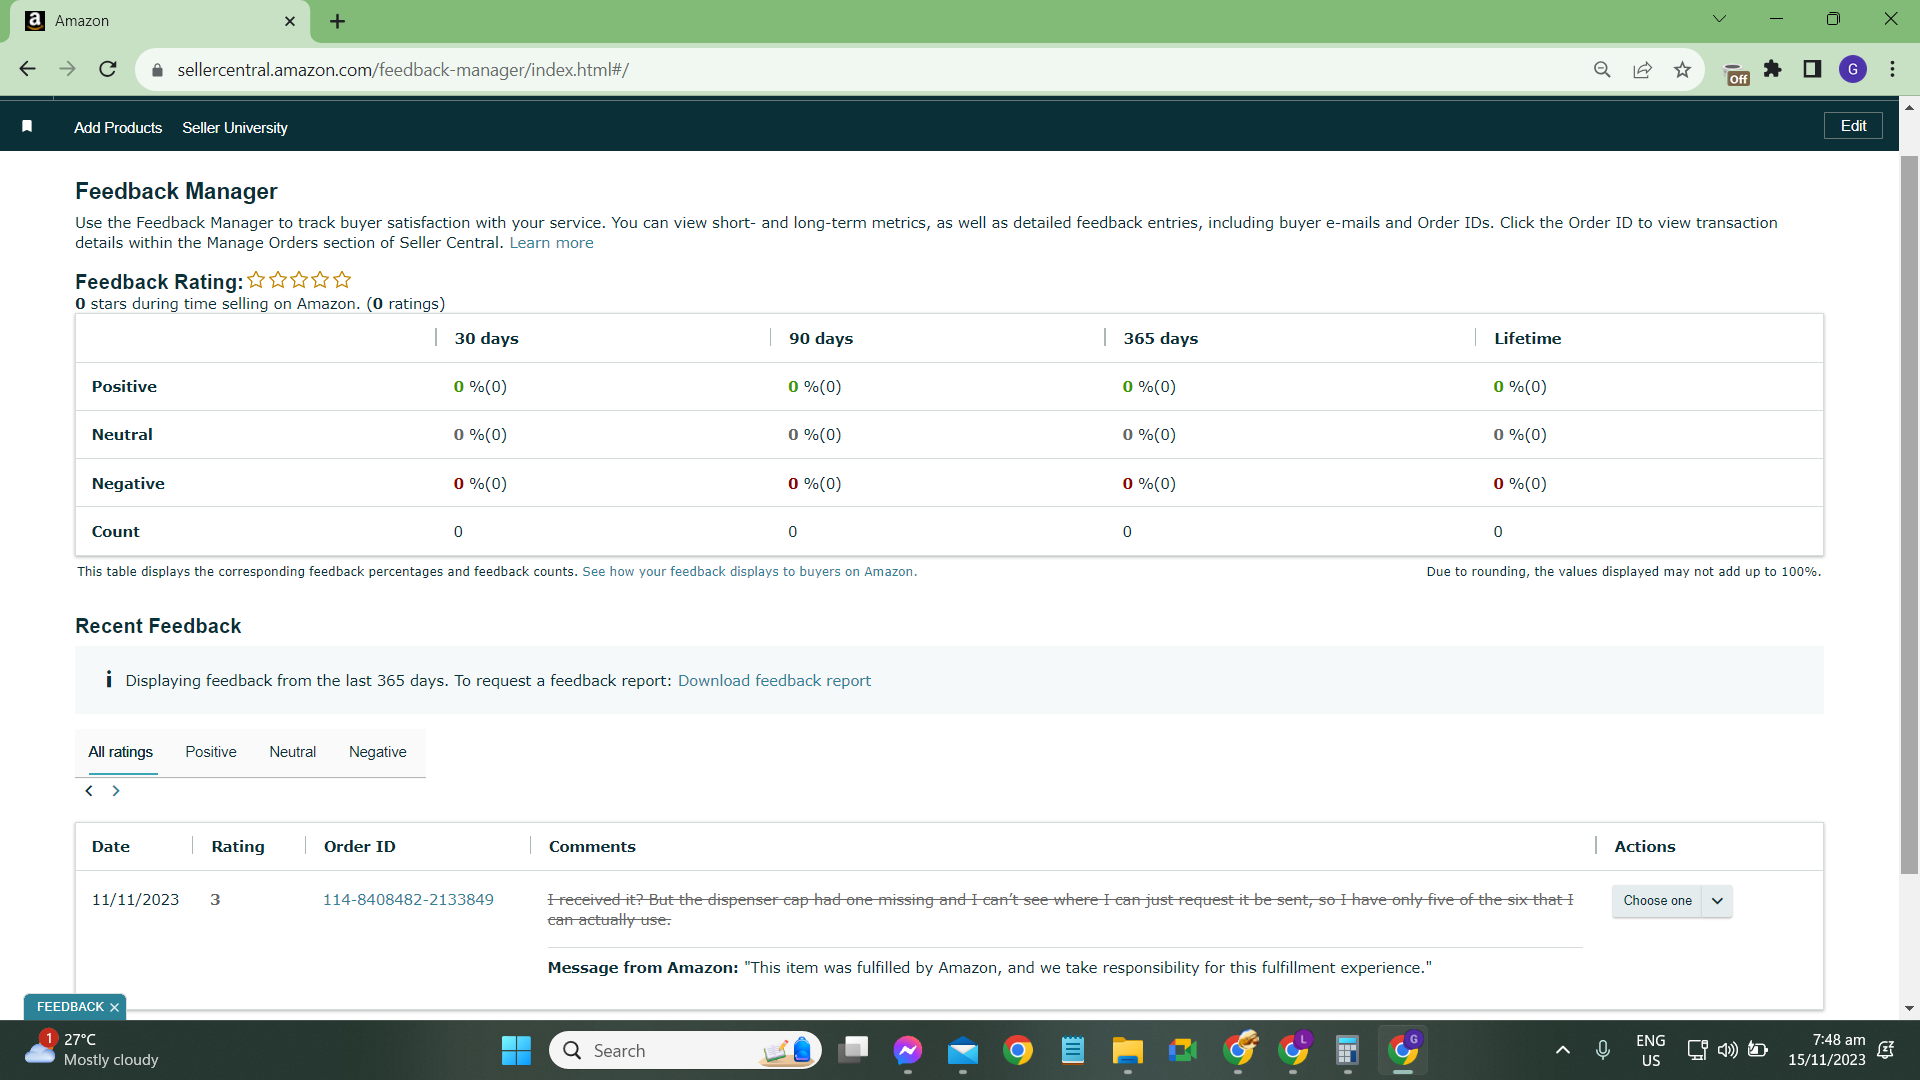1920x1080 pixels.
Task: Click the Windows taskbar Search box
Action: click(685, 1050)
